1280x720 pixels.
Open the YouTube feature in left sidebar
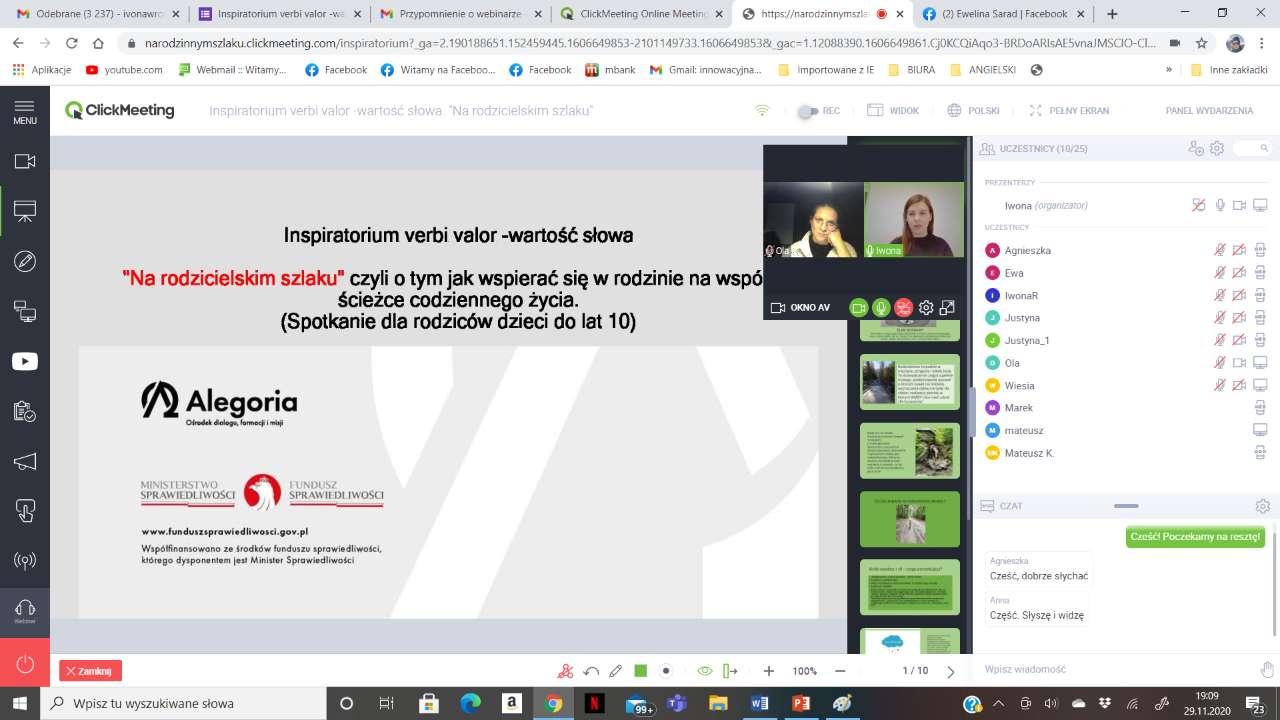click(24, 362)
